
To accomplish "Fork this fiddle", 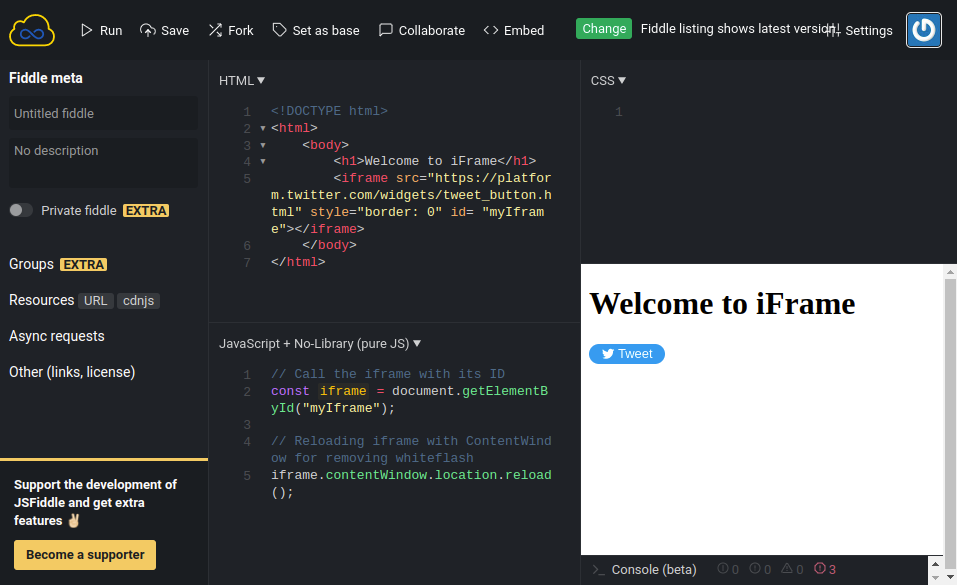I will [x=230, y=30].
